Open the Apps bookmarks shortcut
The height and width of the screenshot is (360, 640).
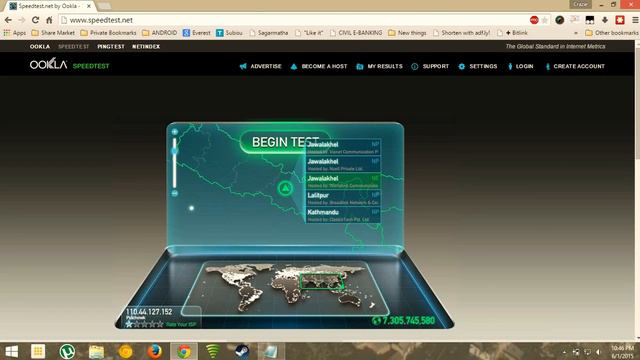pos(15,33)
